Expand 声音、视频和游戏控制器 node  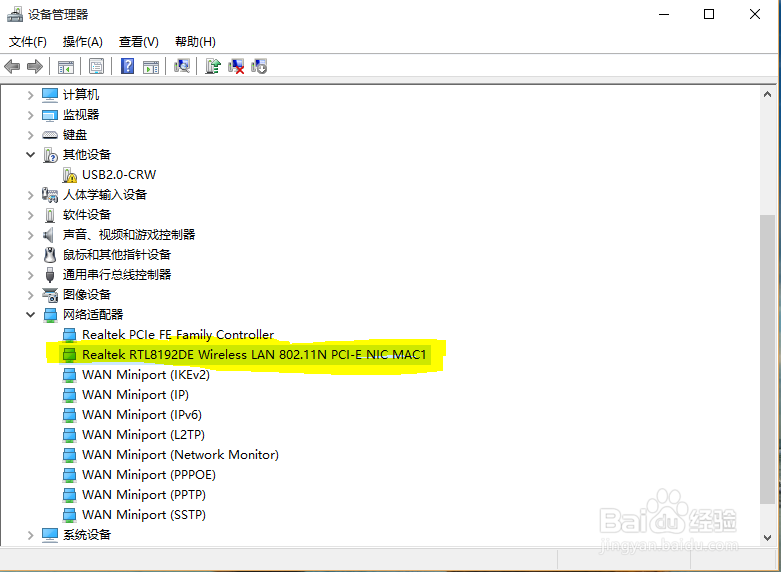point(30,235)
